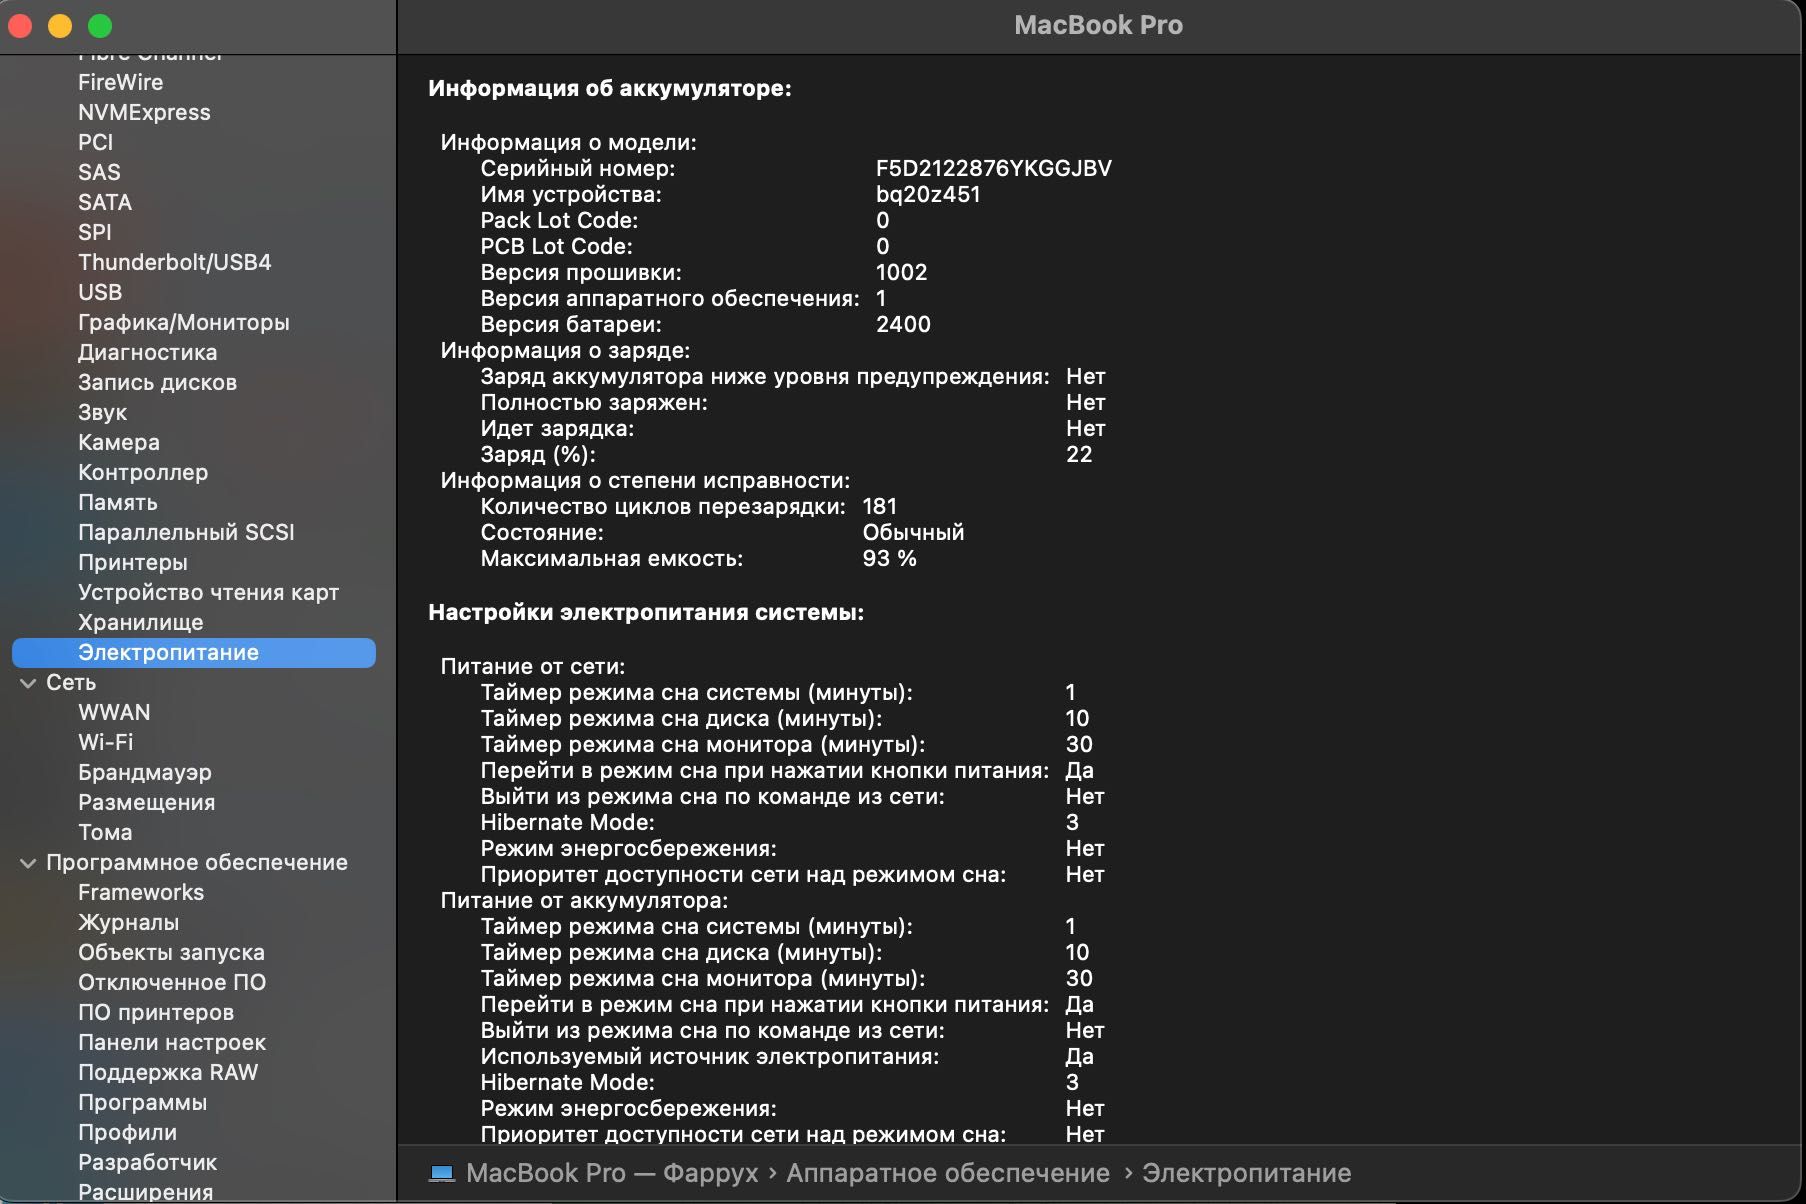This screenshot has height=1204, width=1806.
Task: Collapse the Сеть section chevron
Action: [x=28, y=683]
